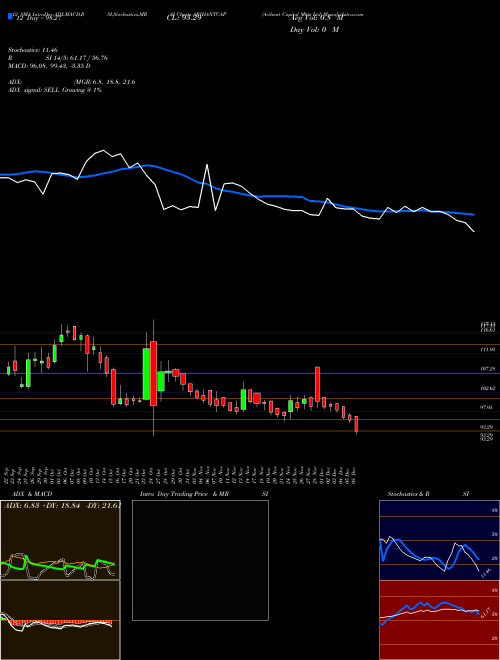
Task: Click the 111.95 price axis label
Action: point(488,349)
